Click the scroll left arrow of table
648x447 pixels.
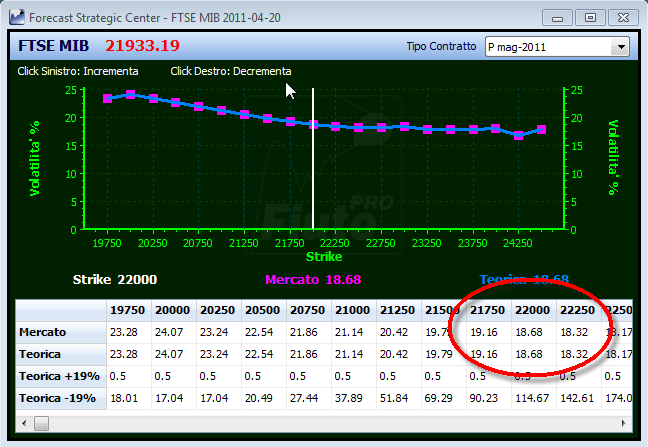tap(24, 423)
